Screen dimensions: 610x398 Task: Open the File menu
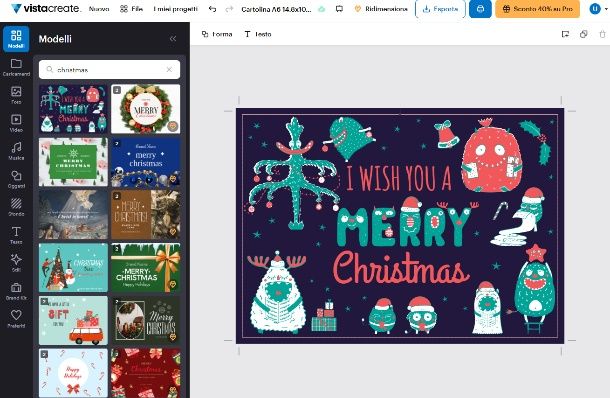pyautogui.click(x=131, y=9)
